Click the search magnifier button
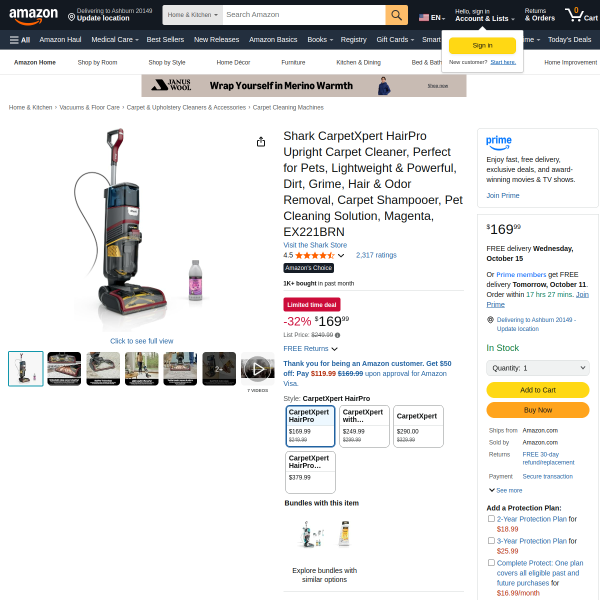 [x=396, y=15]
